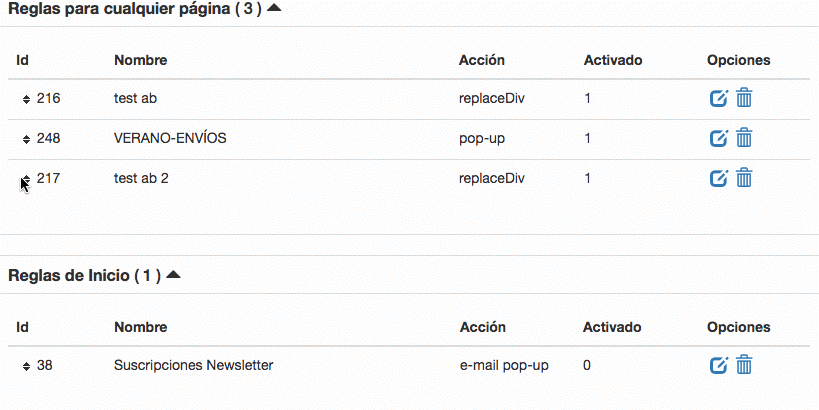Delete Suscripciones Newsletter rule
Image resolution: width=819 pixels, height=410 pixels.
click(744, 365)
